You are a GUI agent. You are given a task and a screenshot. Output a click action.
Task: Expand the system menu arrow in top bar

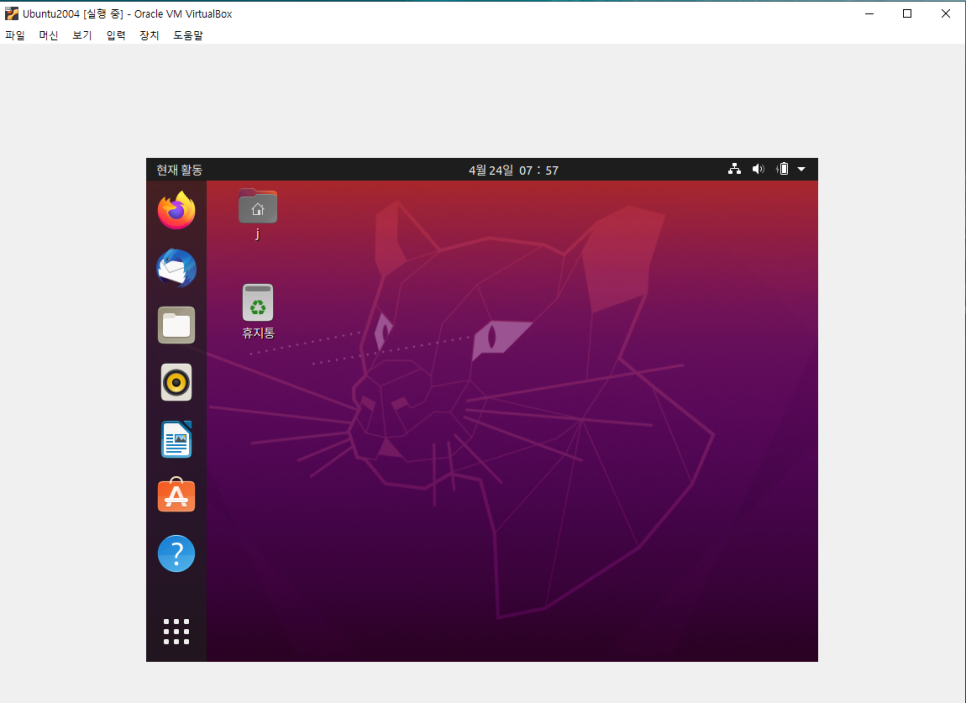tap(802, 169)
